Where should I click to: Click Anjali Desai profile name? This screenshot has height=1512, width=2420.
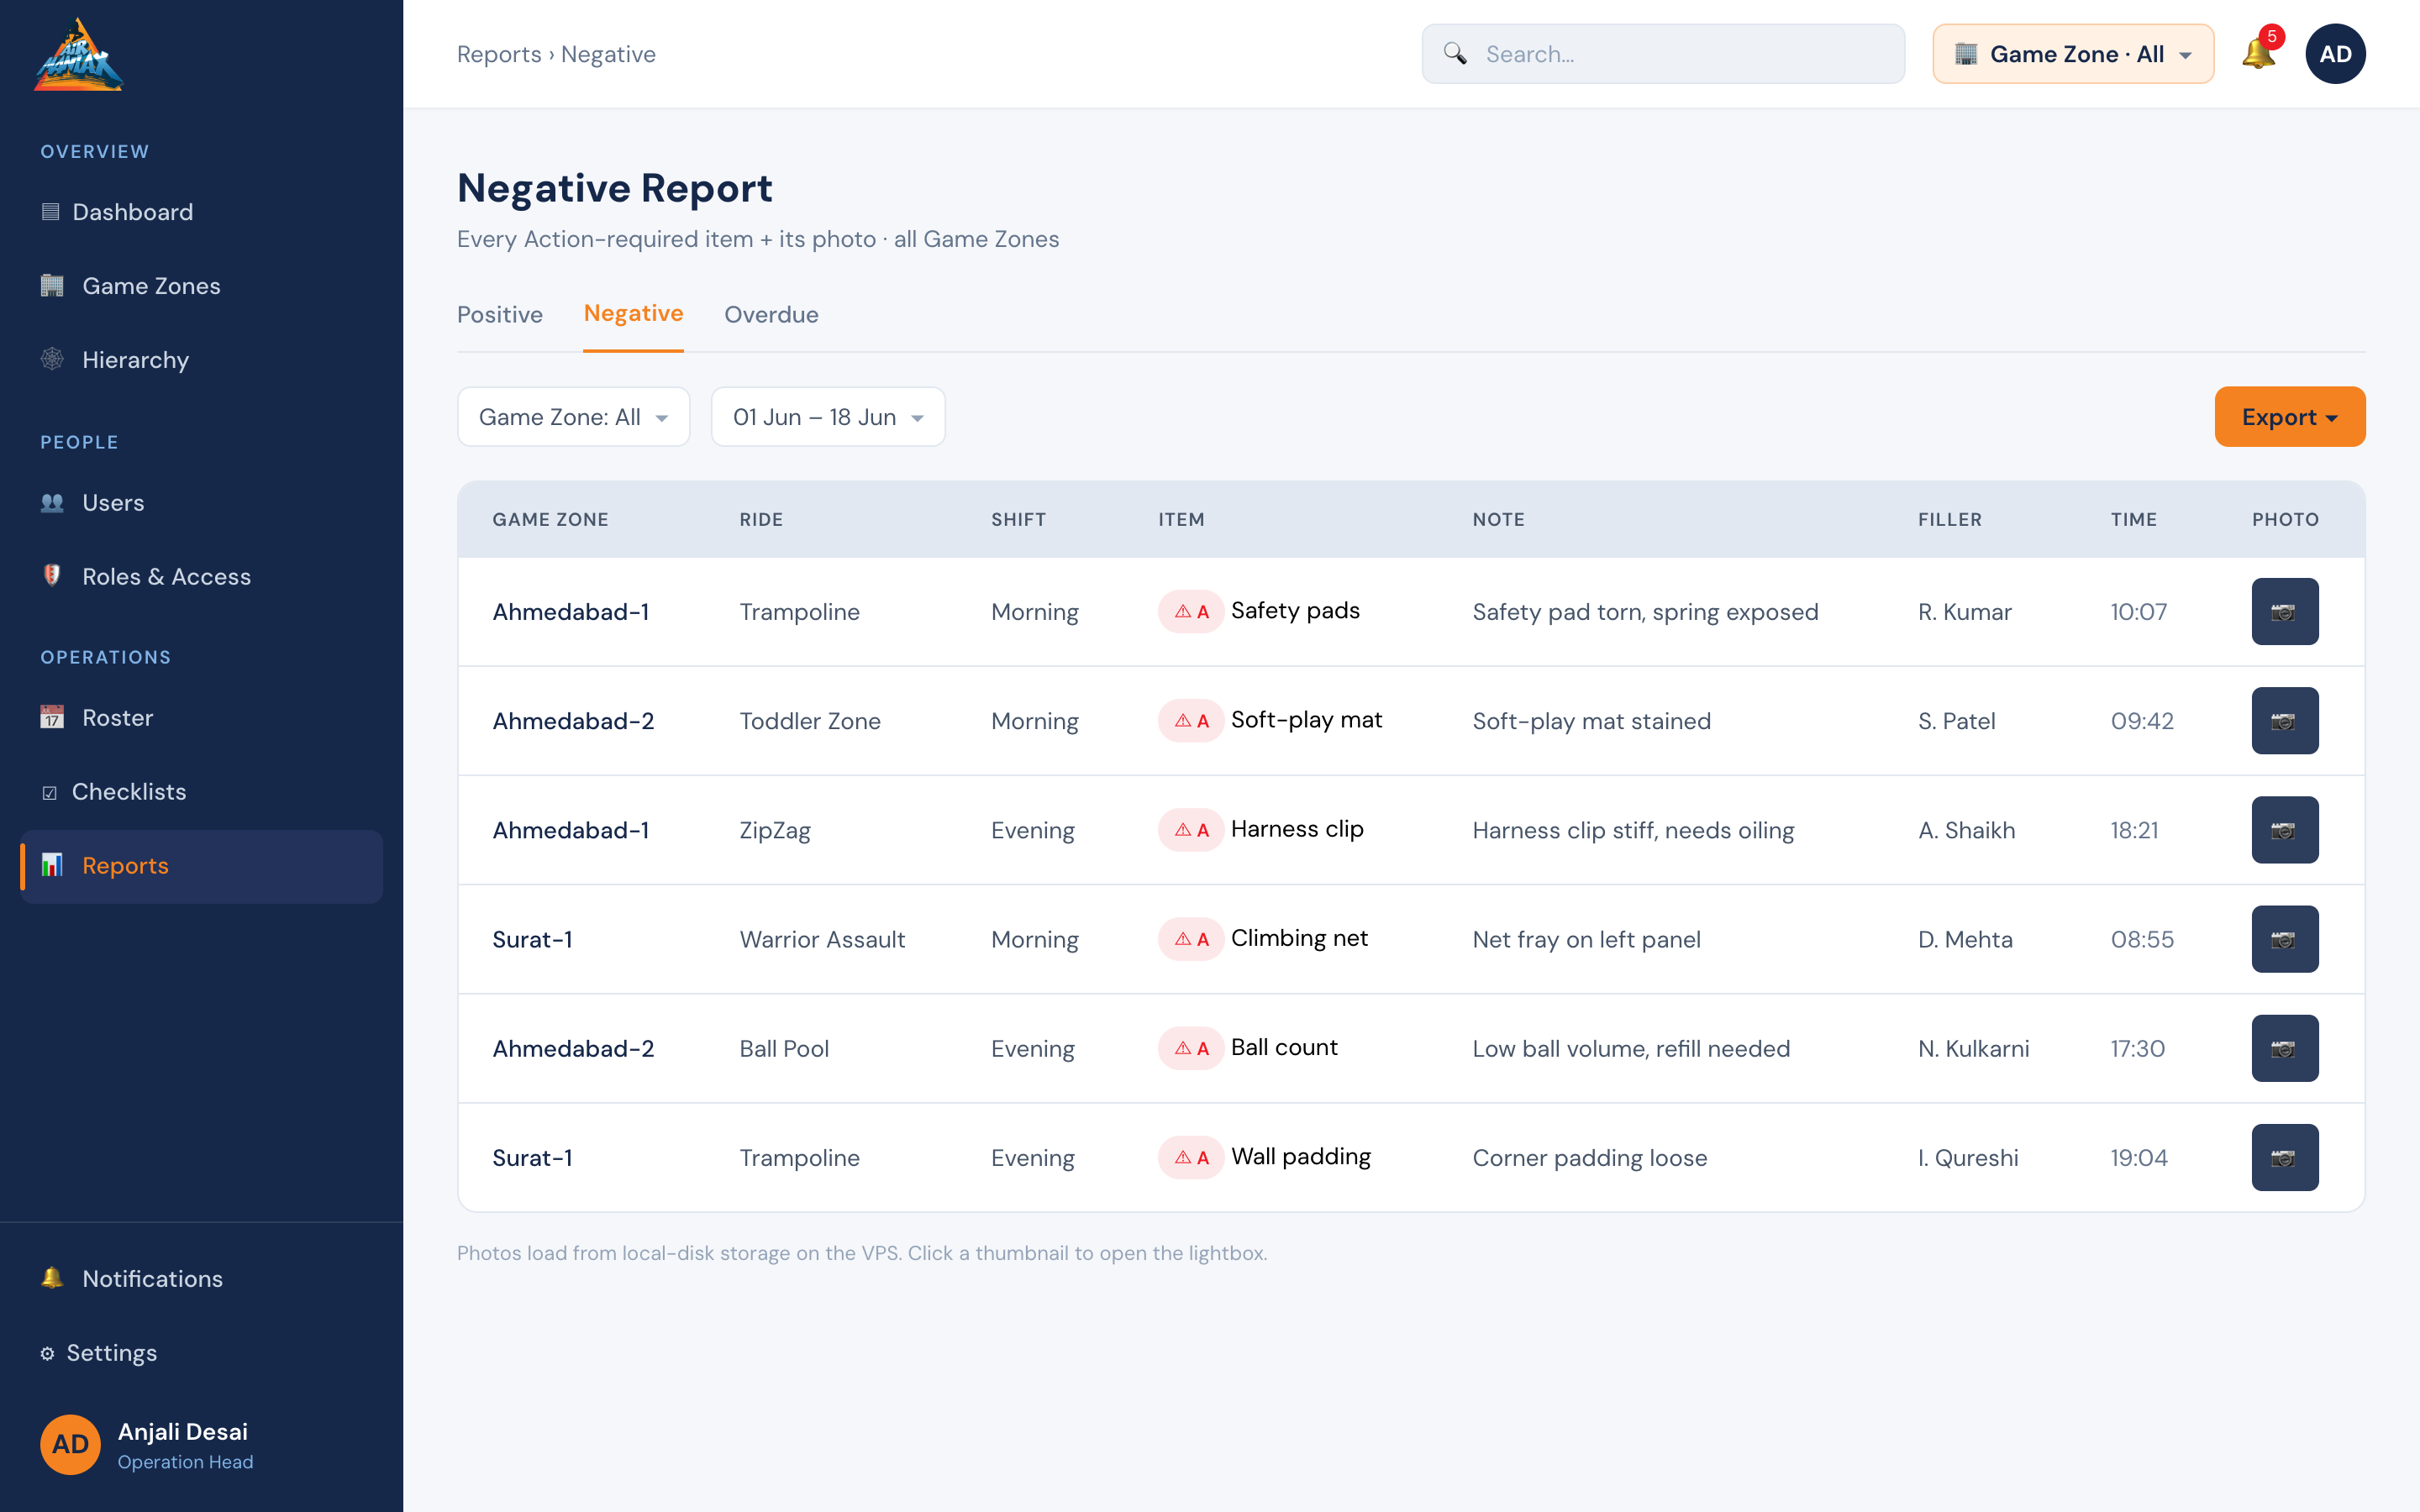[x=183, y=1432]
